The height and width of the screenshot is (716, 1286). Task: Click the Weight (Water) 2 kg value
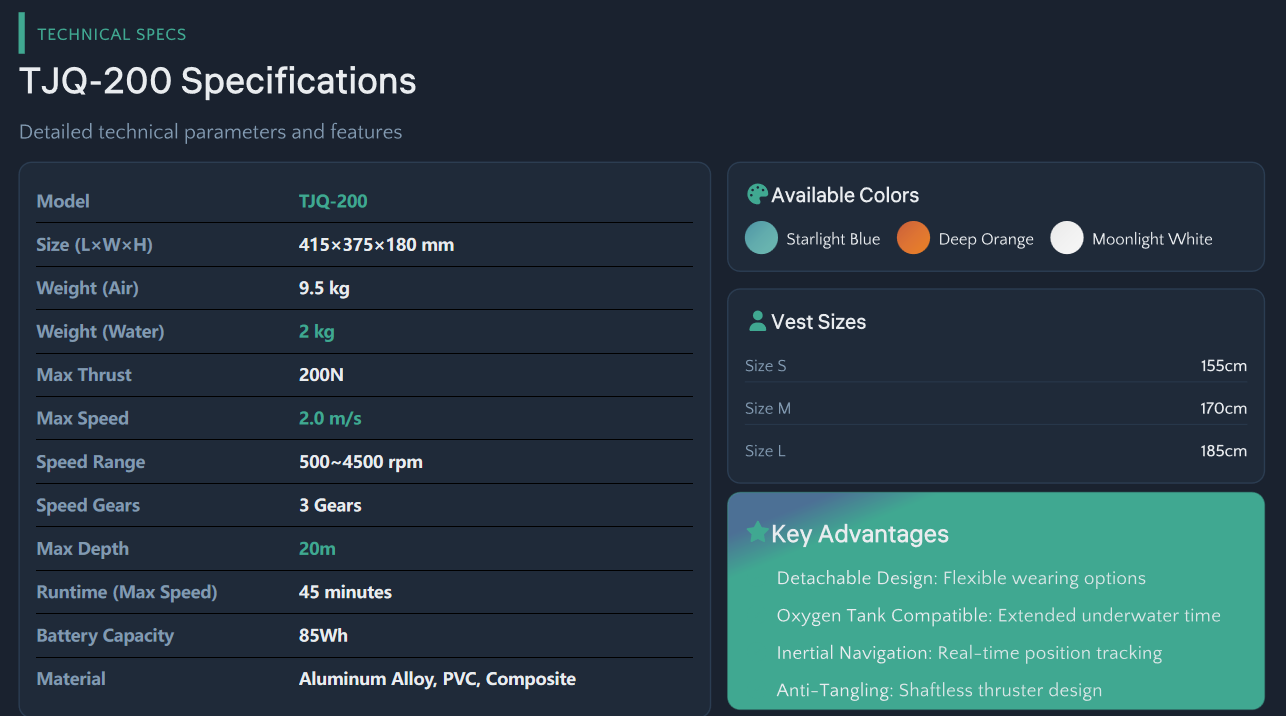pyautogui.click(x=316, y=331)
